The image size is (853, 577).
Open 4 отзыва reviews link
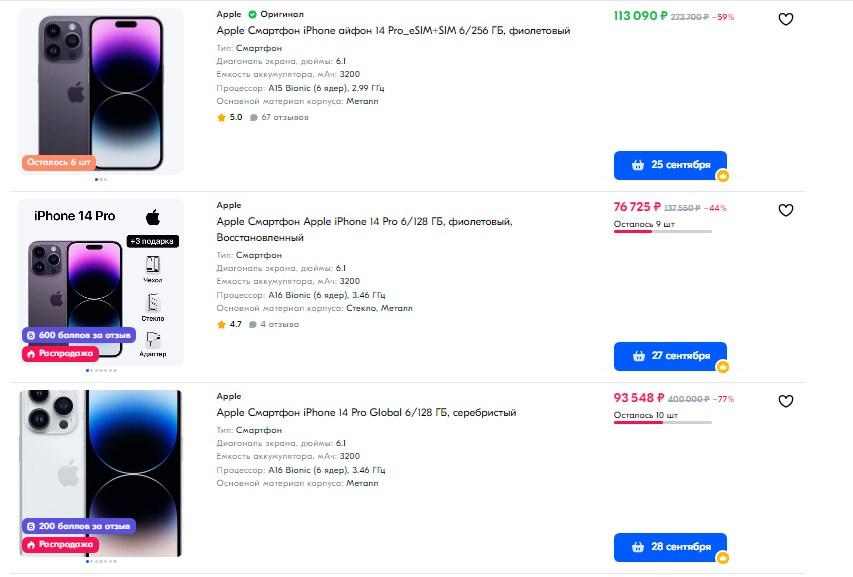point(280,325)
